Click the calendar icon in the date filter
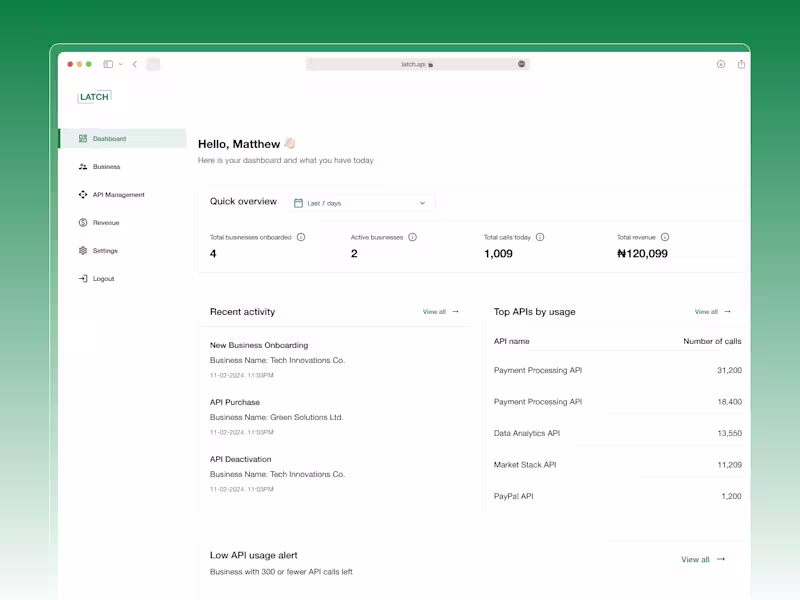Screen dimensions: 800x600 [297, 201]
